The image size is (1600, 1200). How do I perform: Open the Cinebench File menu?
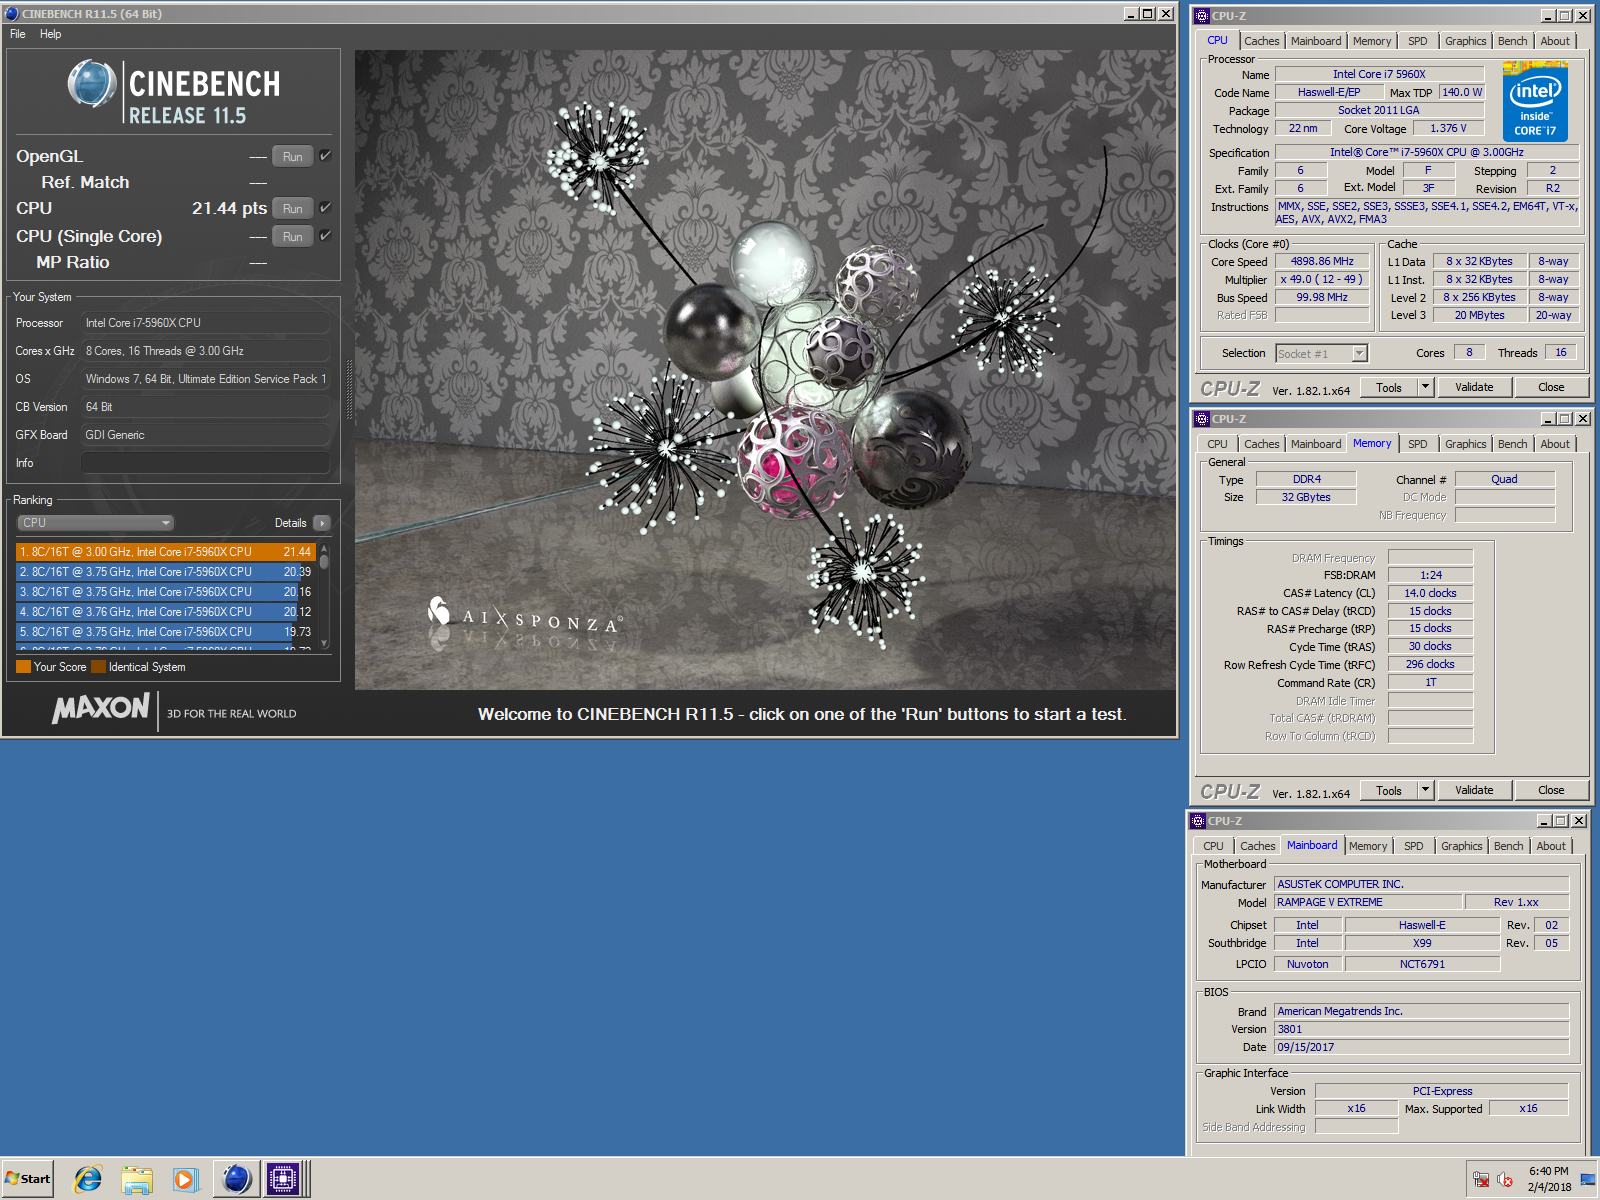[18, 34]
